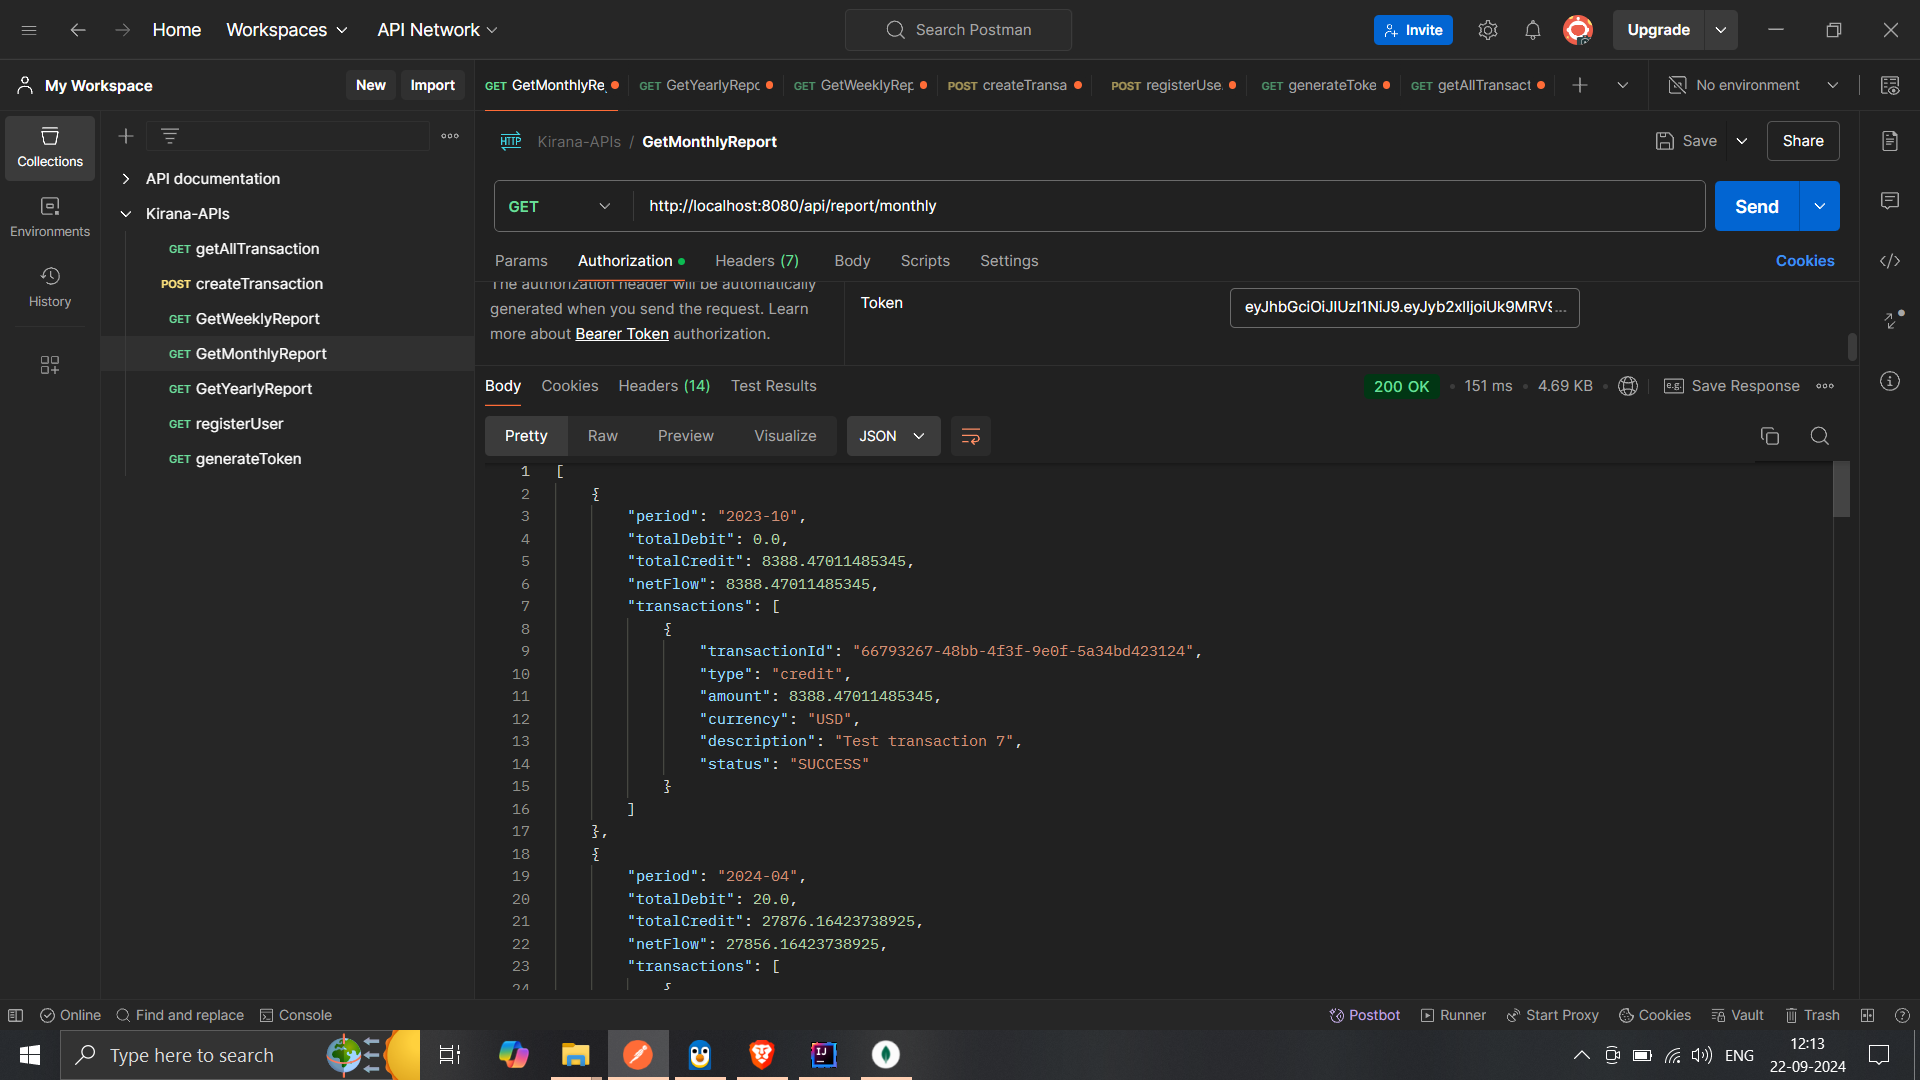Click the Bearer Token input field
The image size is (1920, 1080).
click(1403, 306)
